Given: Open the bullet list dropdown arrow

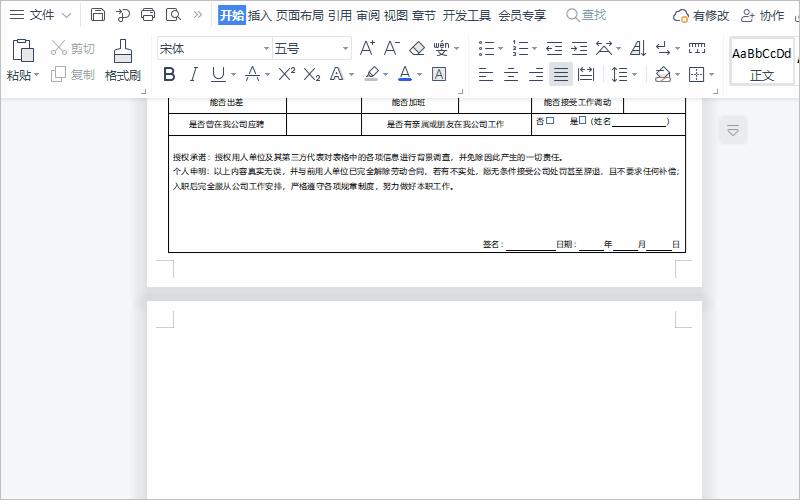Looking at the screenshot, I should pos(501,48).
